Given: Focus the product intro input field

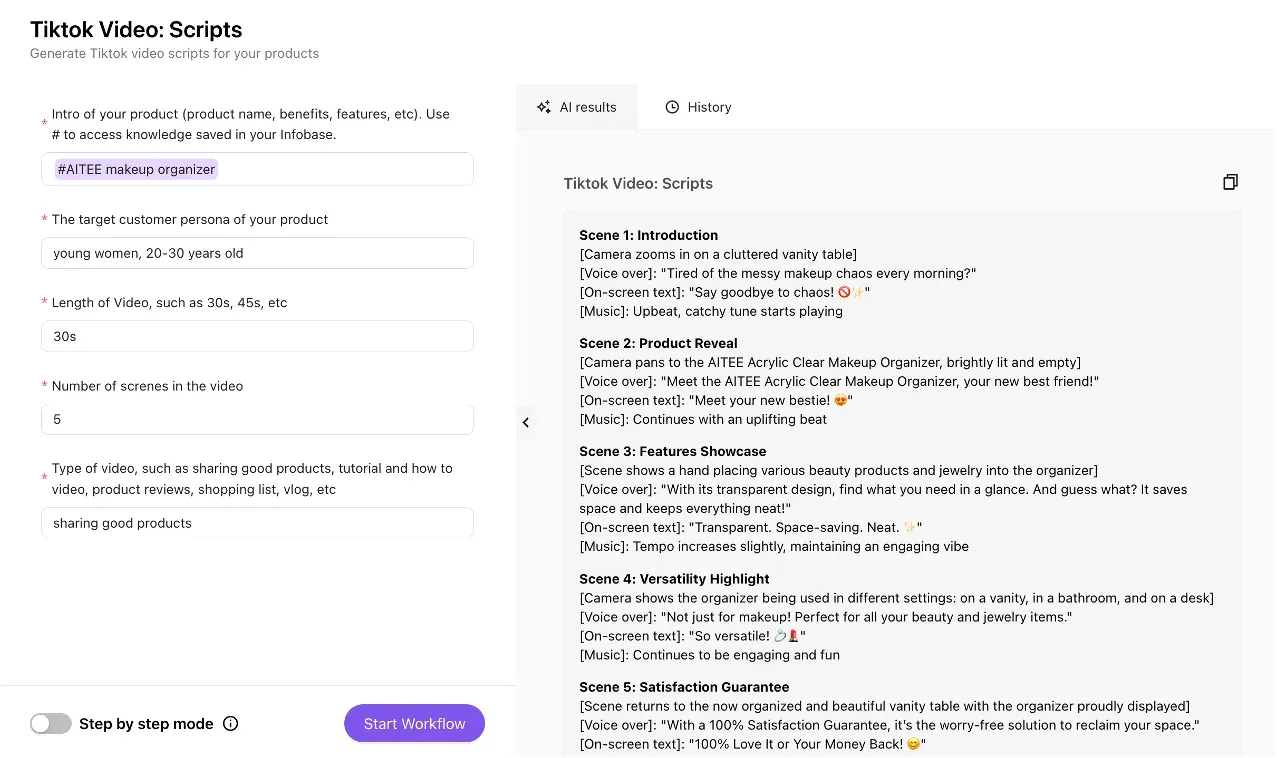Looking at the screenshot, I should [340, 169].
